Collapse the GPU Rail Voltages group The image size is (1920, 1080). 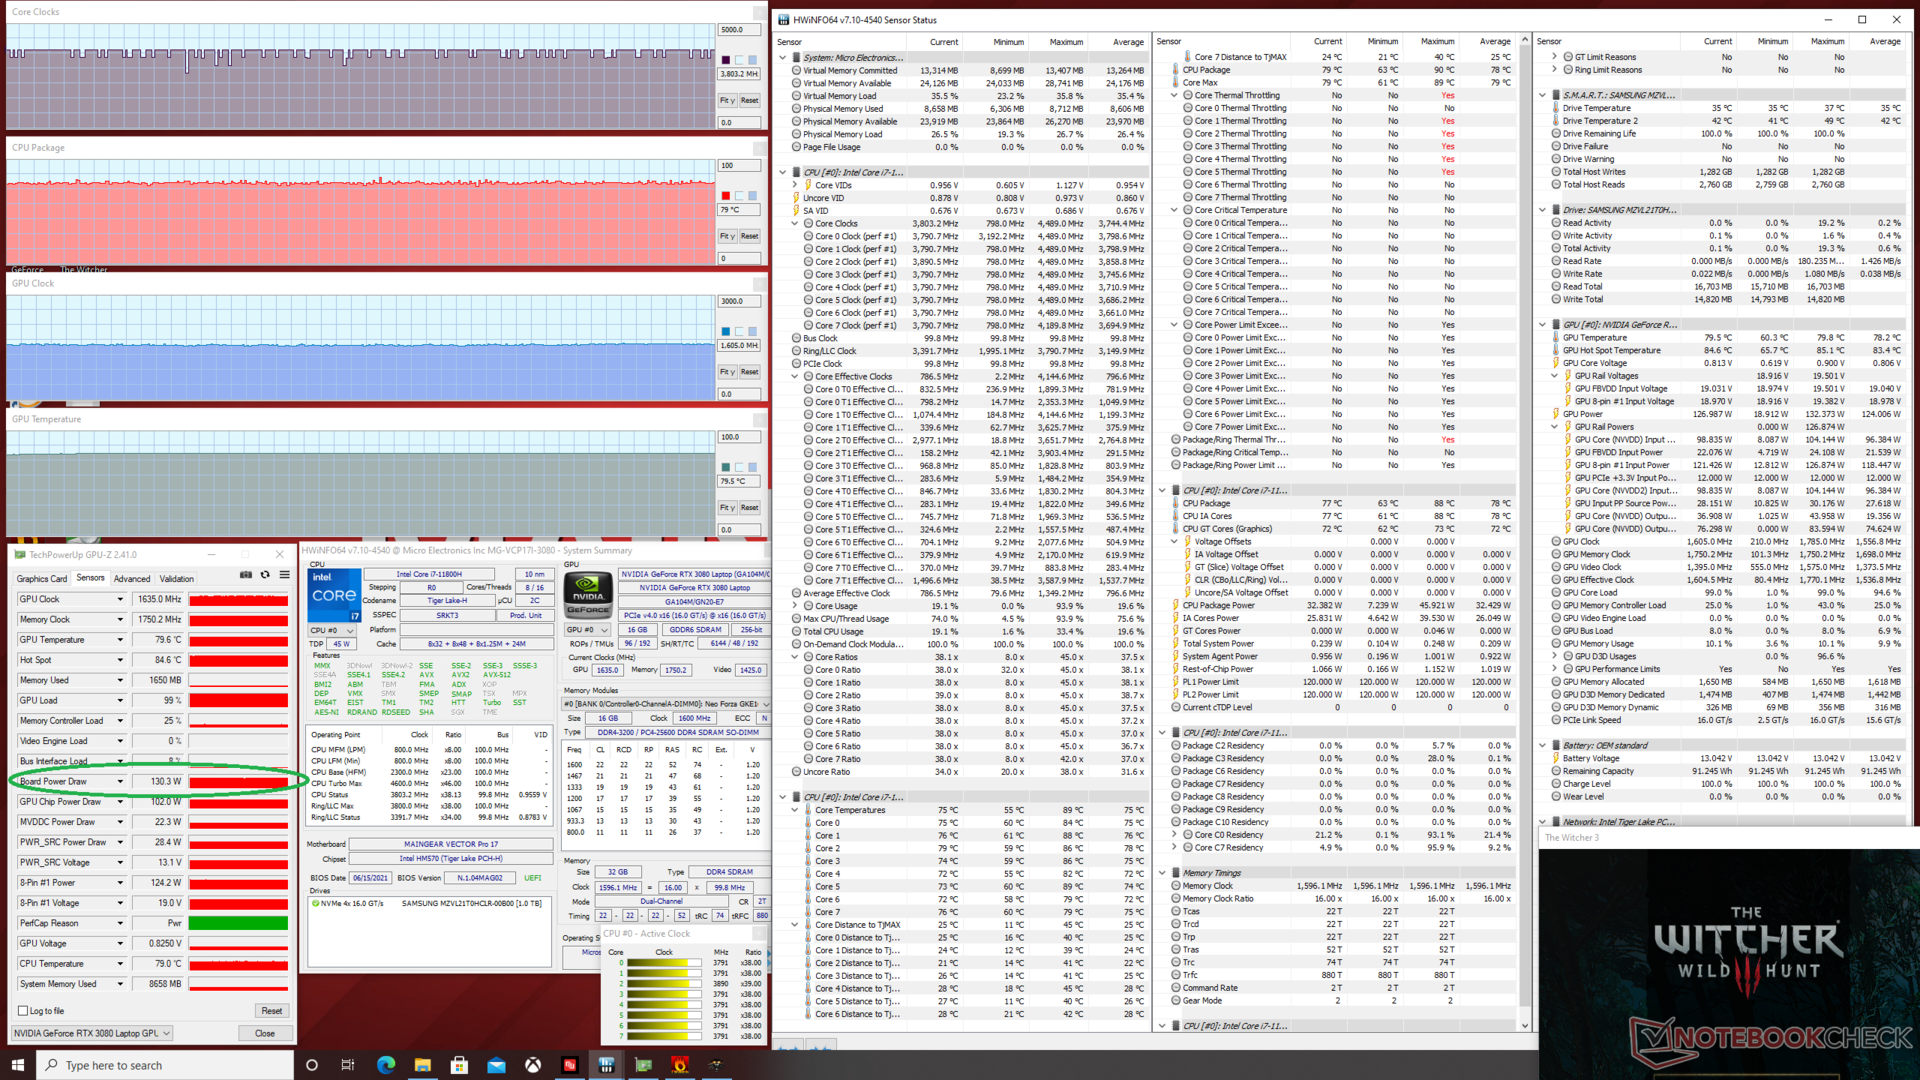pyautogui.click(x=1555, y=376)
